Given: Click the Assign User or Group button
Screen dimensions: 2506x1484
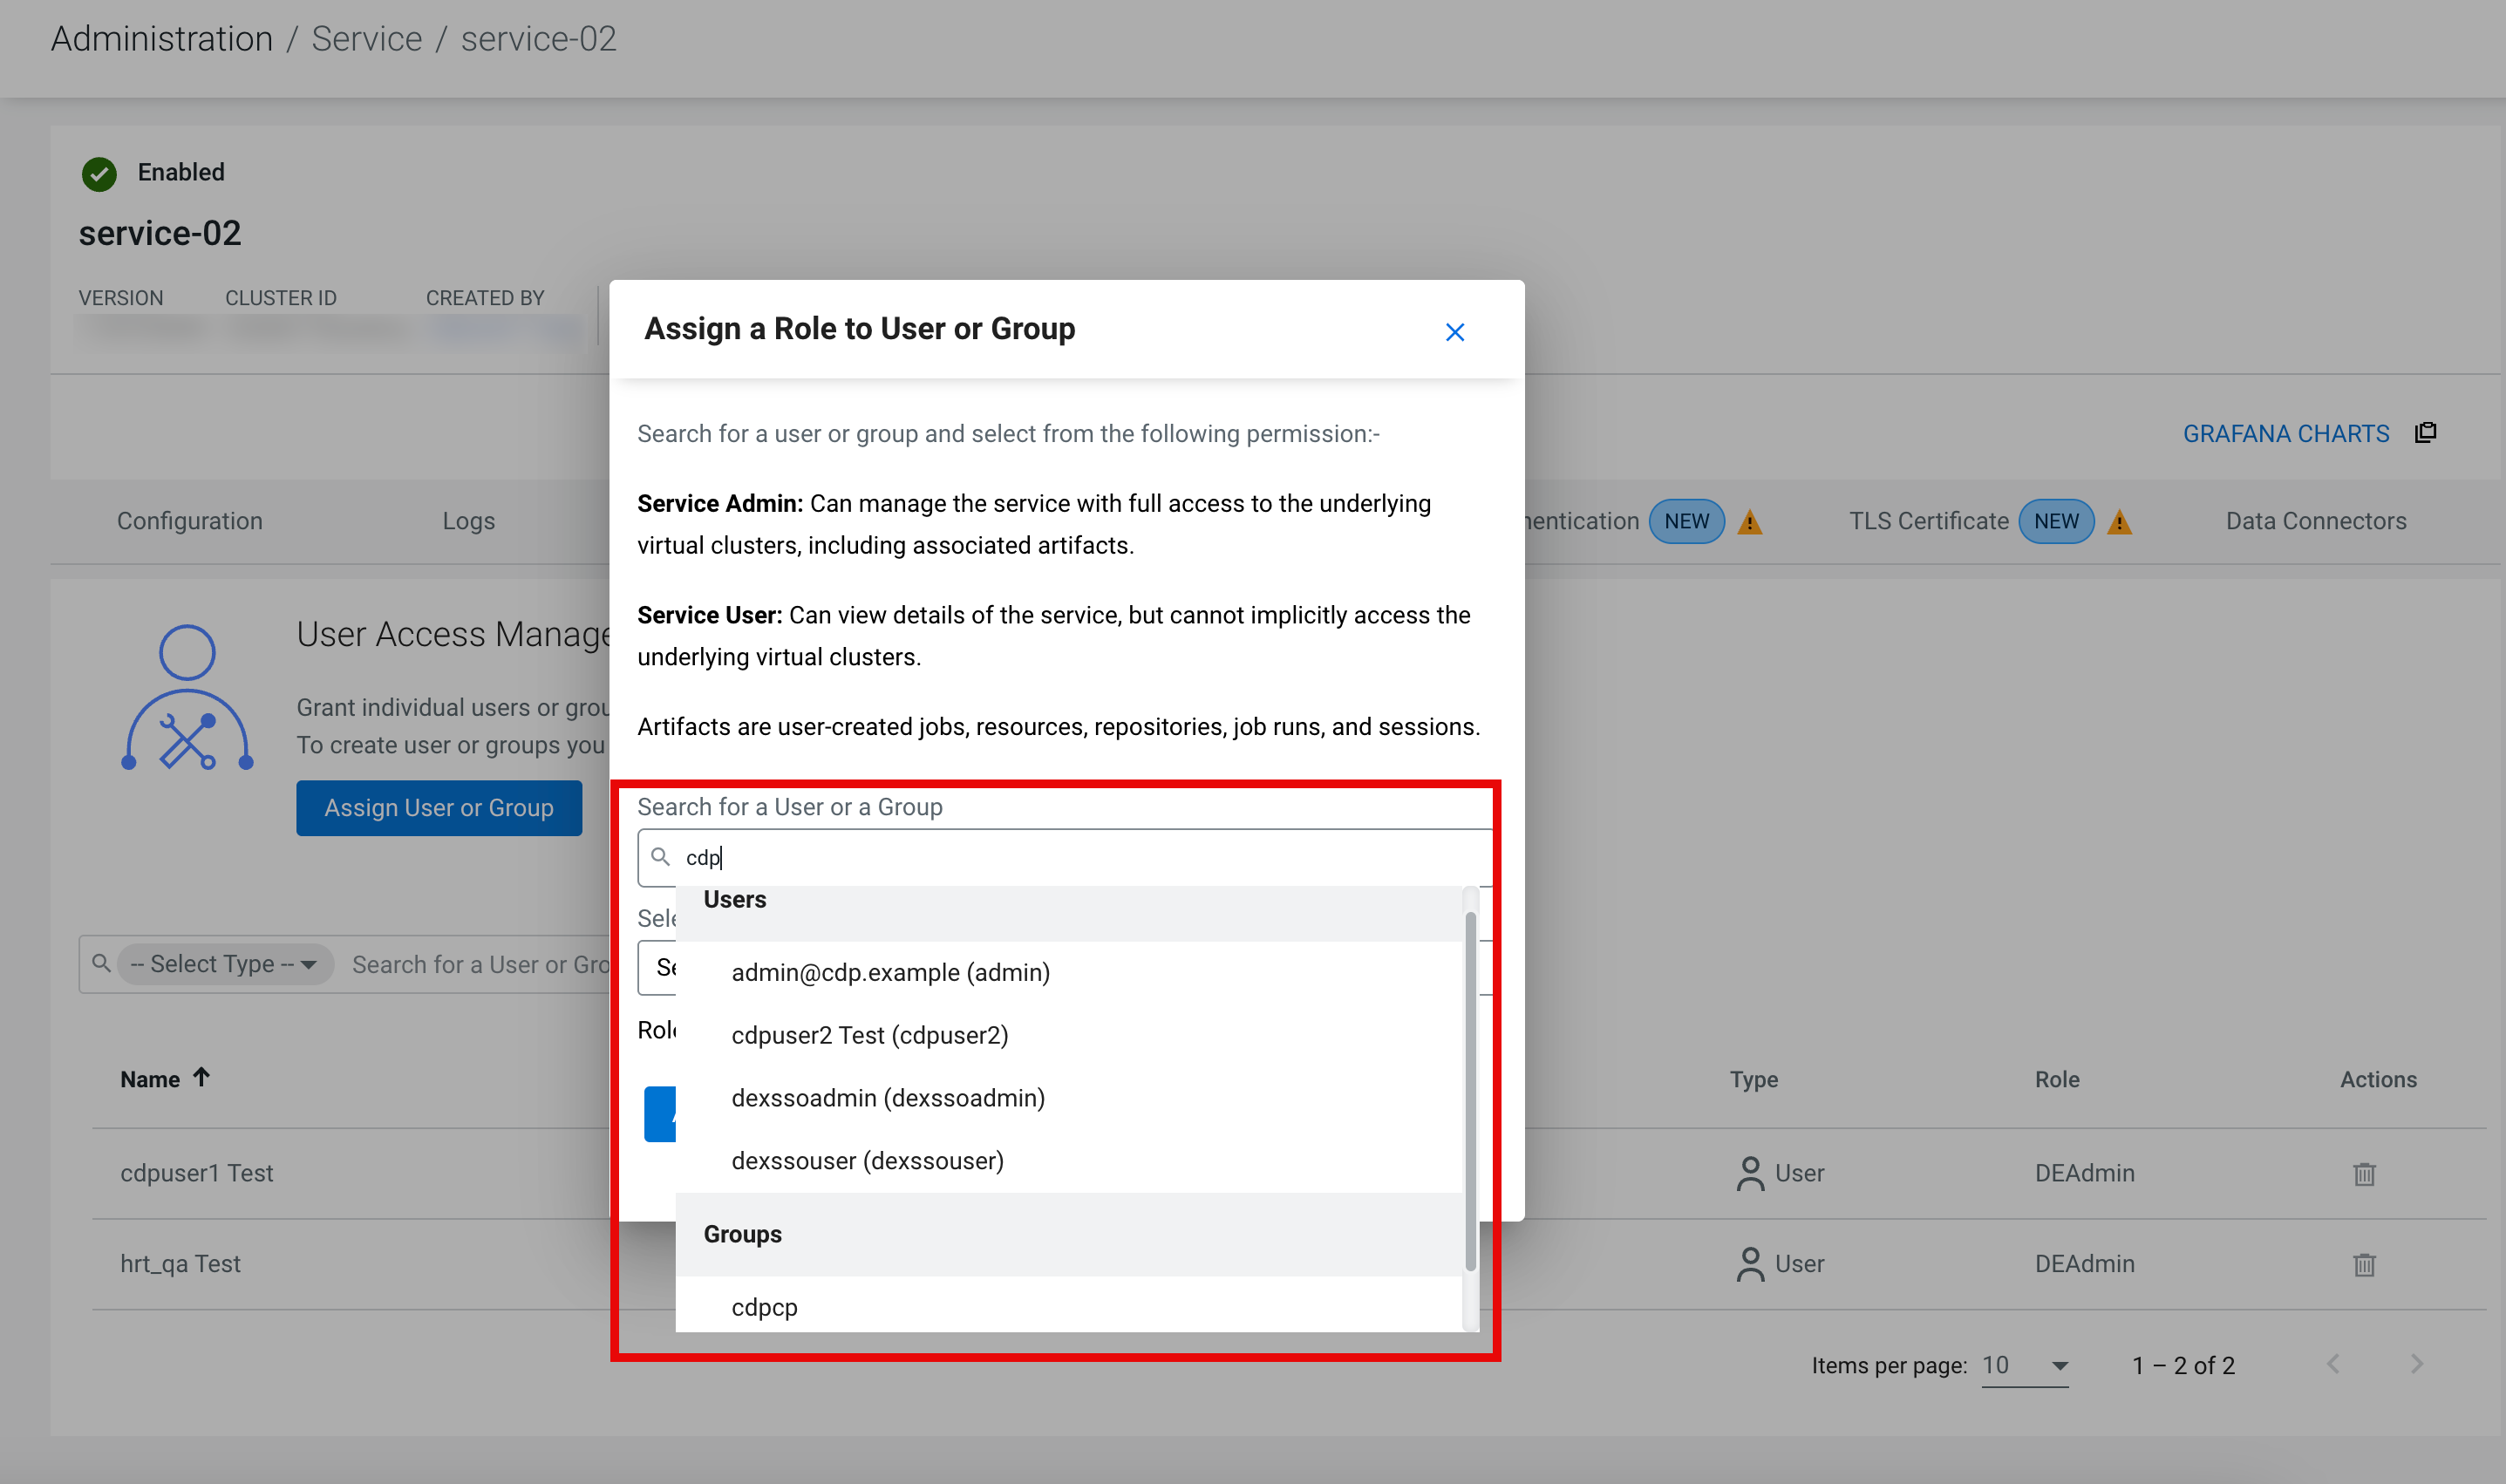Looking at the screenshot, I should click(x=438, y=808).
